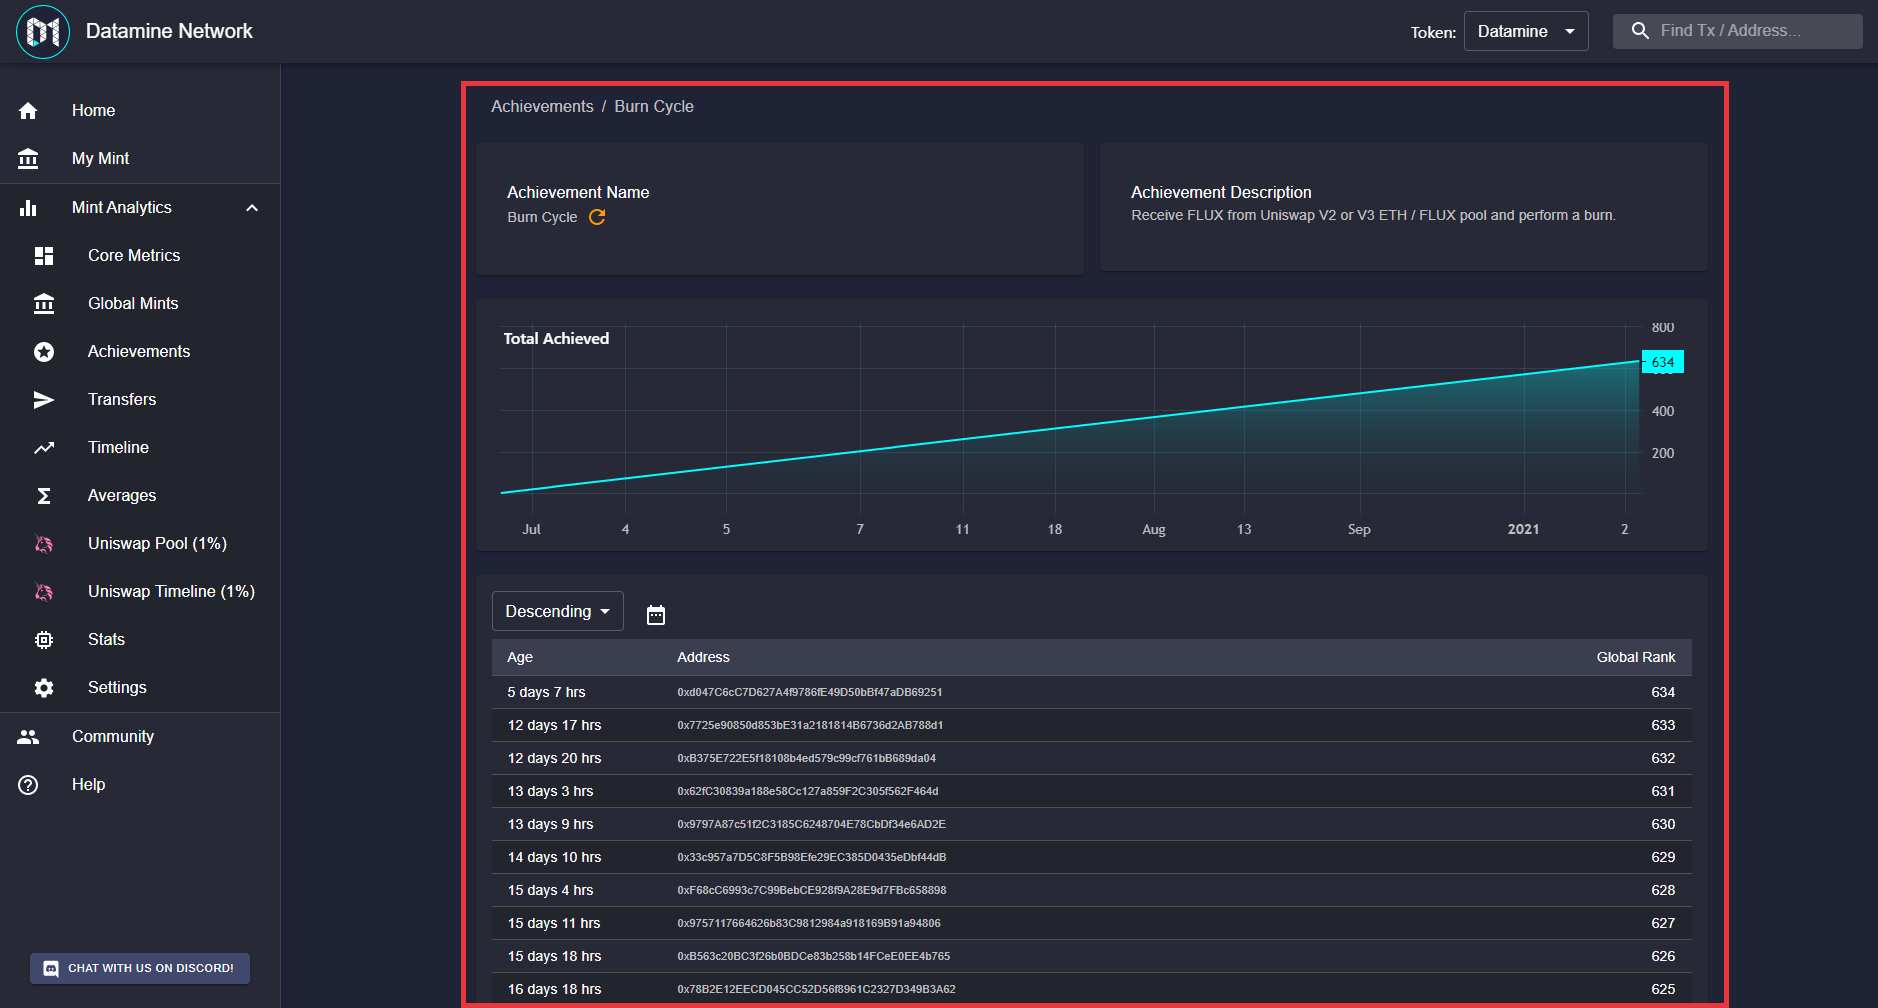The width and height of the screenshot is (1878, 1008).
Task: Click address 0x62fC30839a188e58Cc127a859F2C305f562F464d
Action: click(x=808, y=791)
